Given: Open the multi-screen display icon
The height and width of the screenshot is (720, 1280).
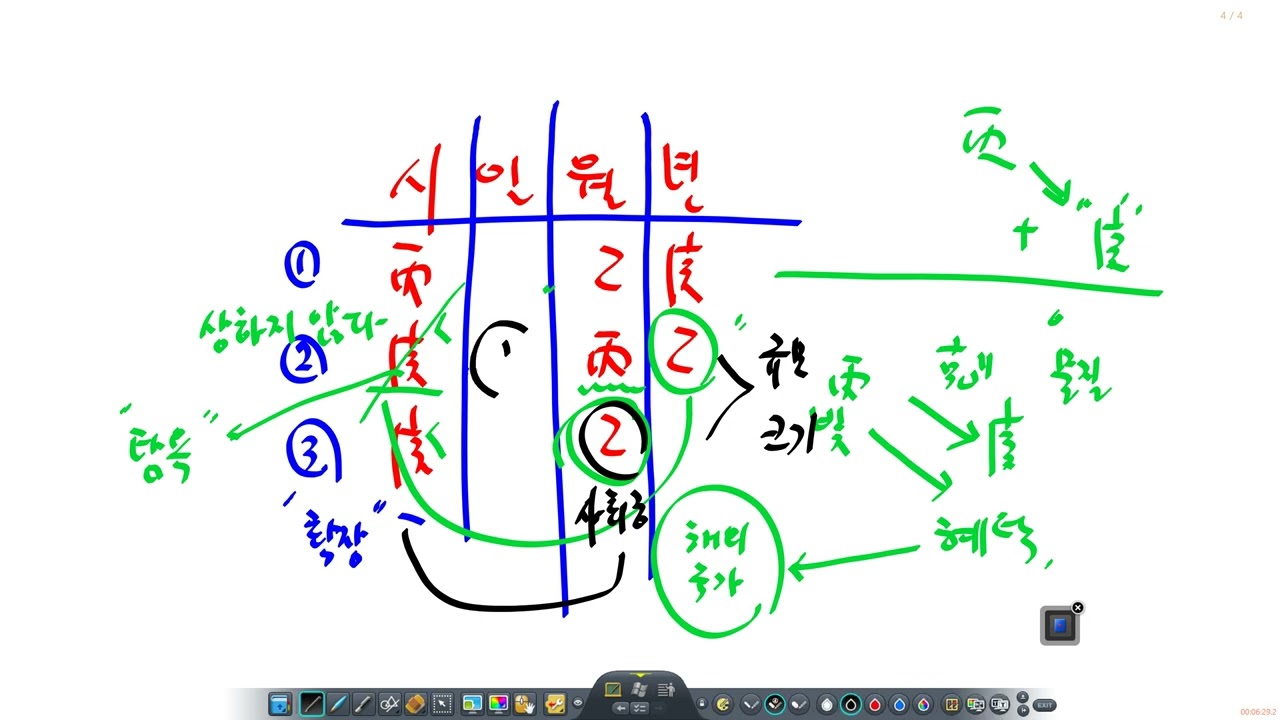Looking at the screenshot, I should tap(976, 704).
